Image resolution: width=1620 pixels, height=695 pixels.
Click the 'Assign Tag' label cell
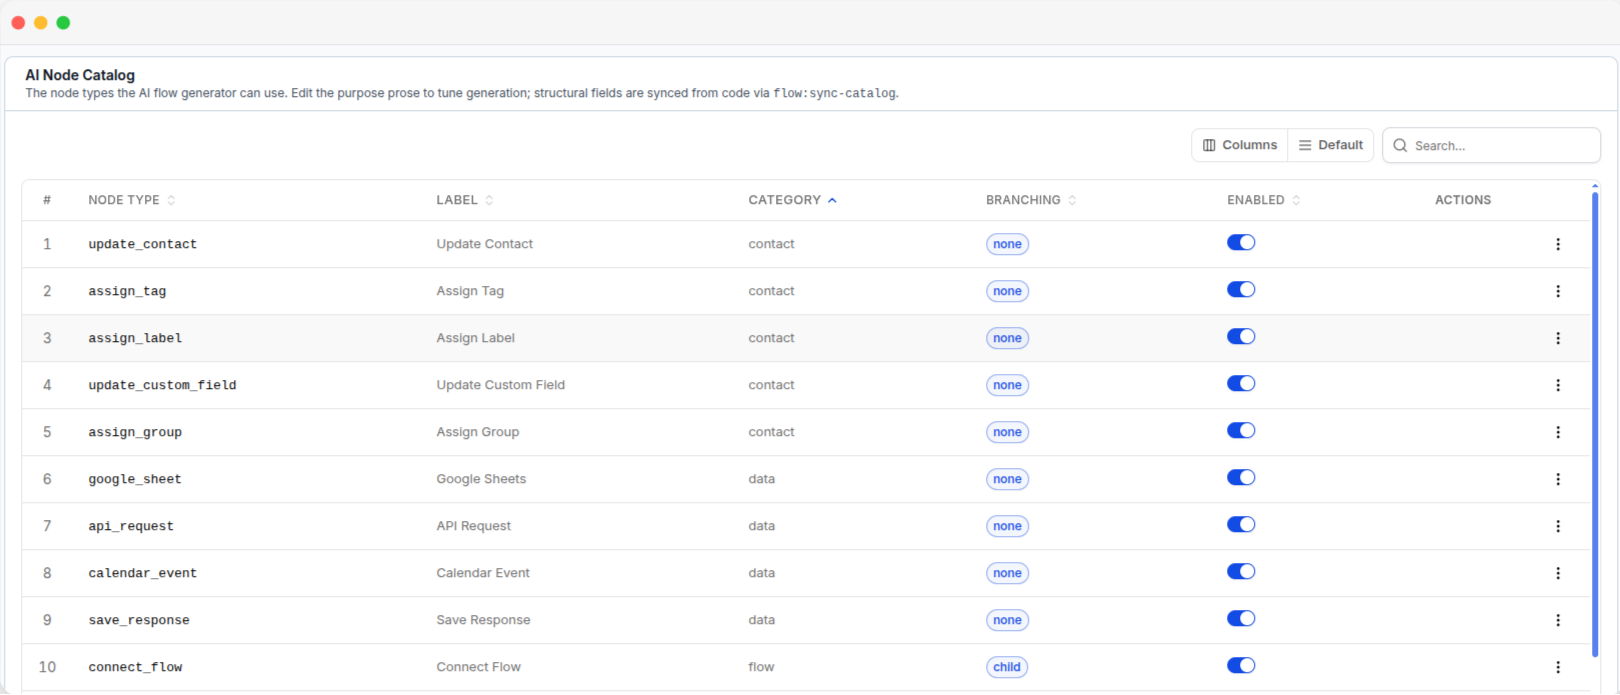470,291
